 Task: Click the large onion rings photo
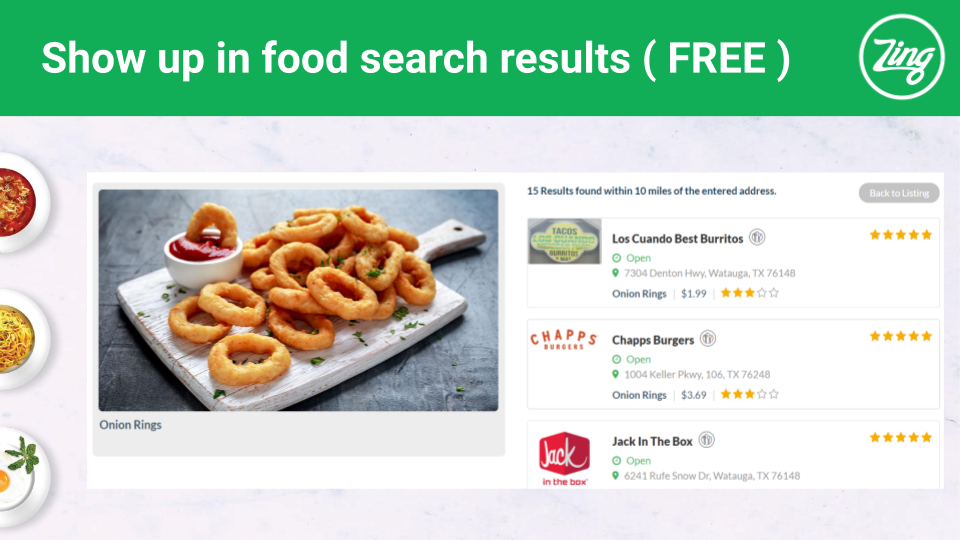298,300
